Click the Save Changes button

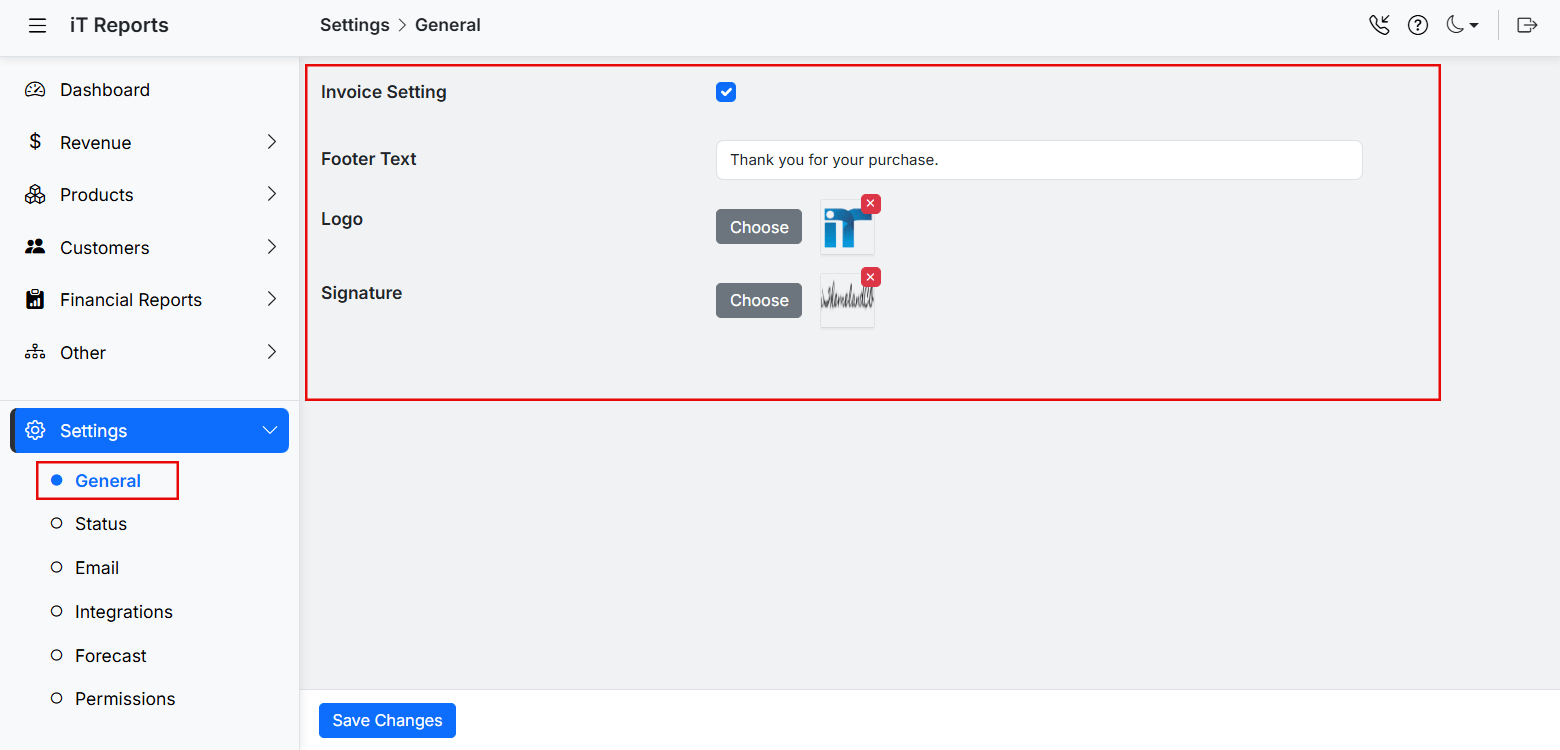coord(387,720)
